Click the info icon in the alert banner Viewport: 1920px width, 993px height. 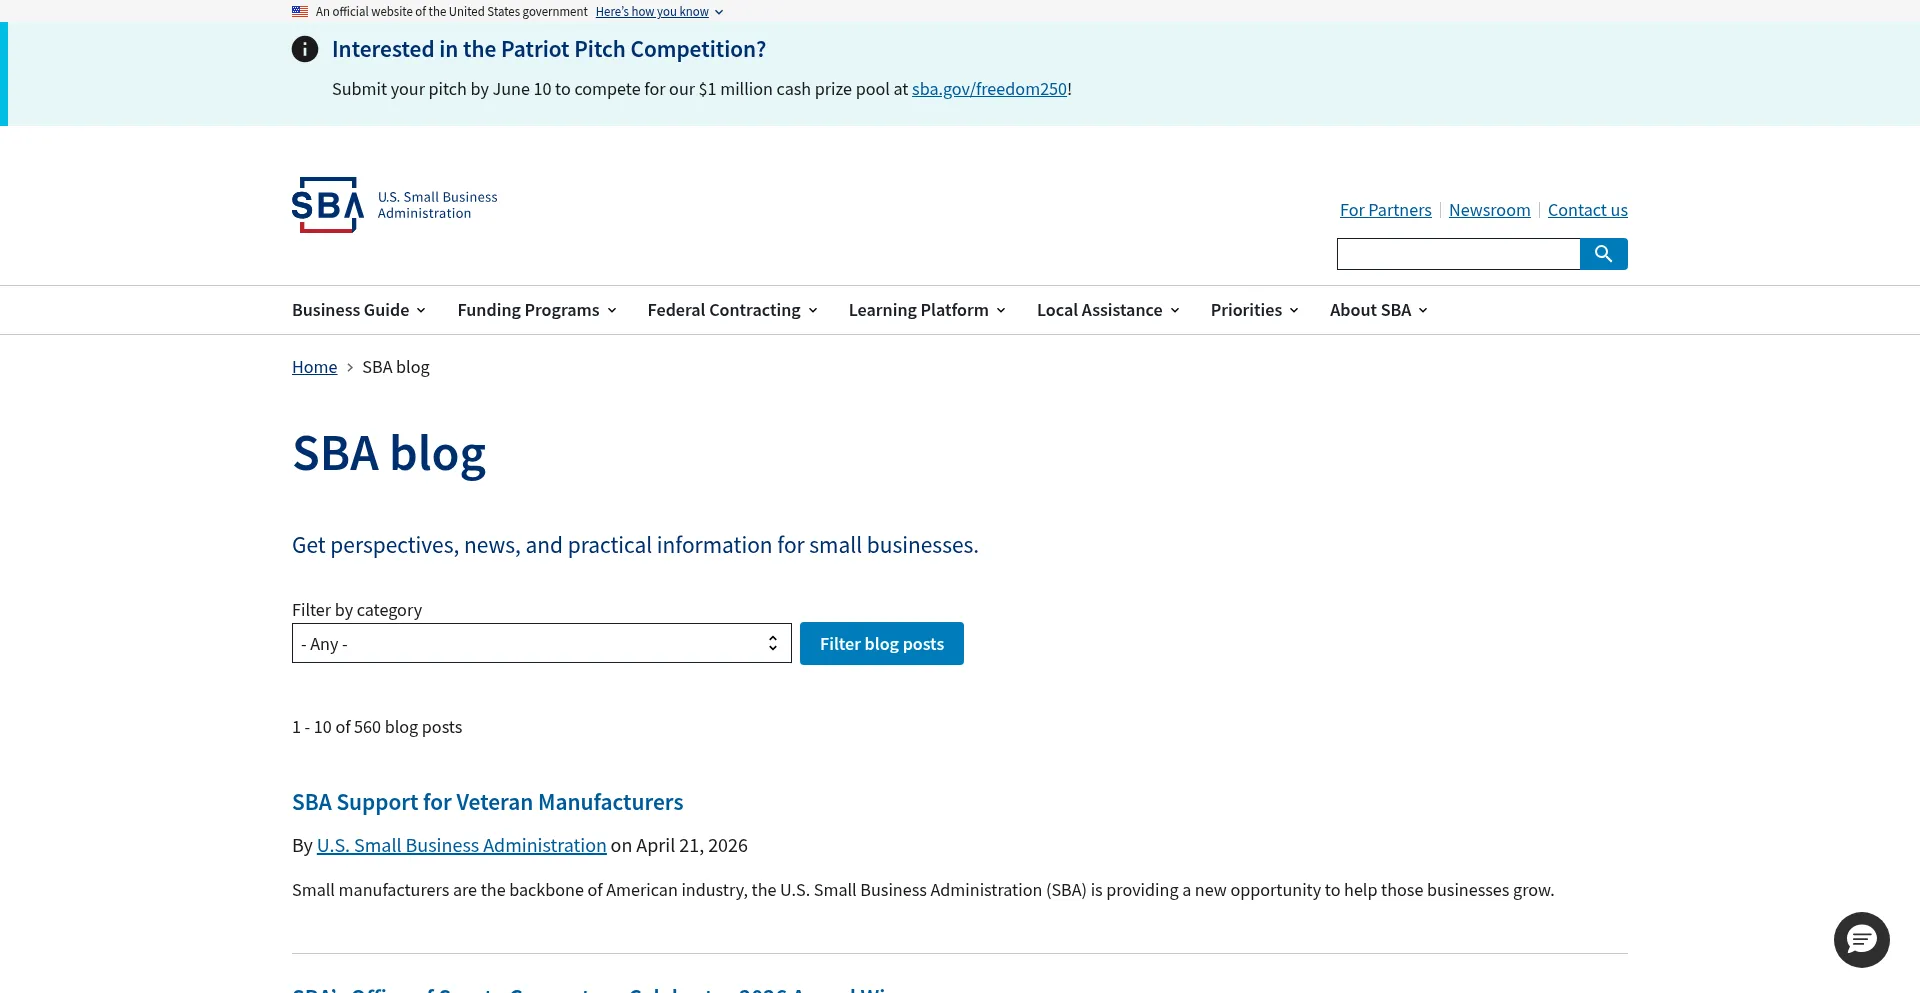(x=305, y=49)
